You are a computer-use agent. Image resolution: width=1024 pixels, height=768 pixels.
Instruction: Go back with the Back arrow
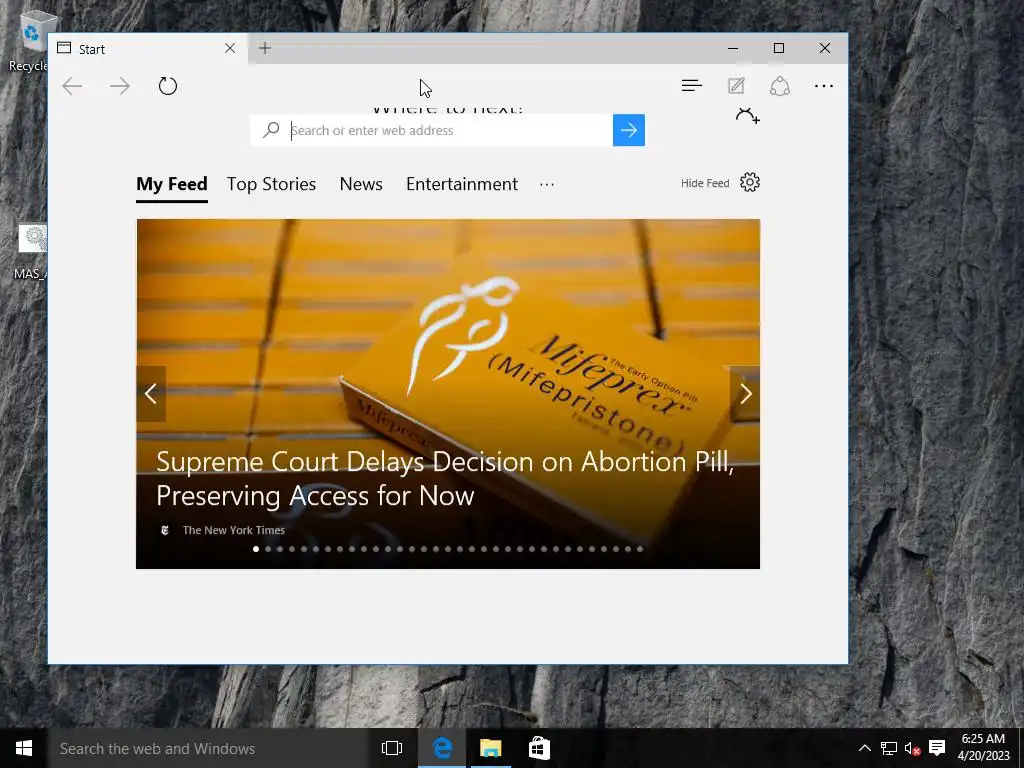point(72,86)
